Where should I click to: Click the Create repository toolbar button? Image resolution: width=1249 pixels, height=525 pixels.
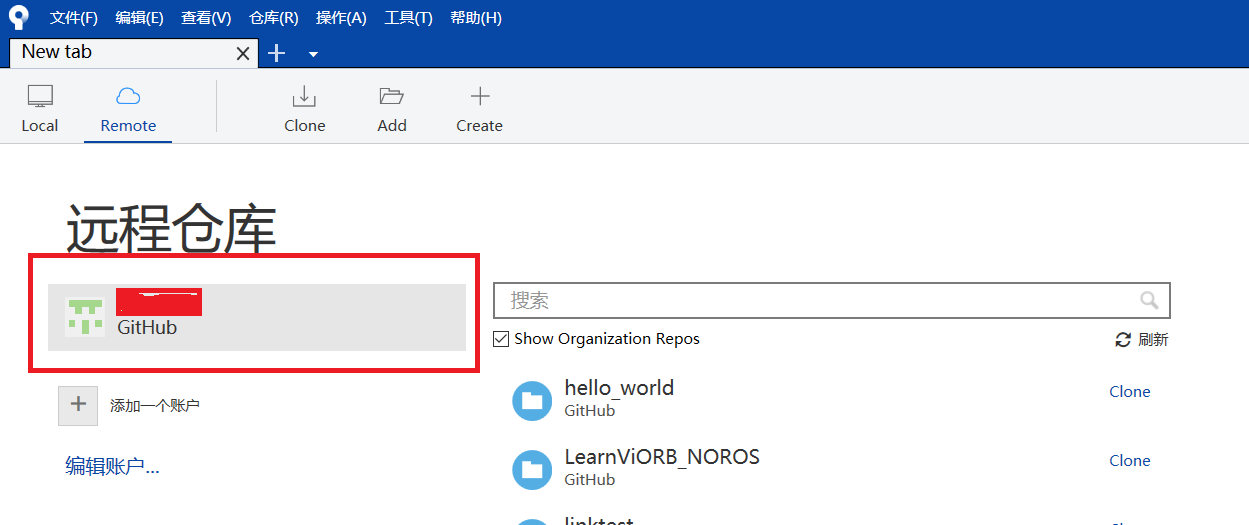479,110
